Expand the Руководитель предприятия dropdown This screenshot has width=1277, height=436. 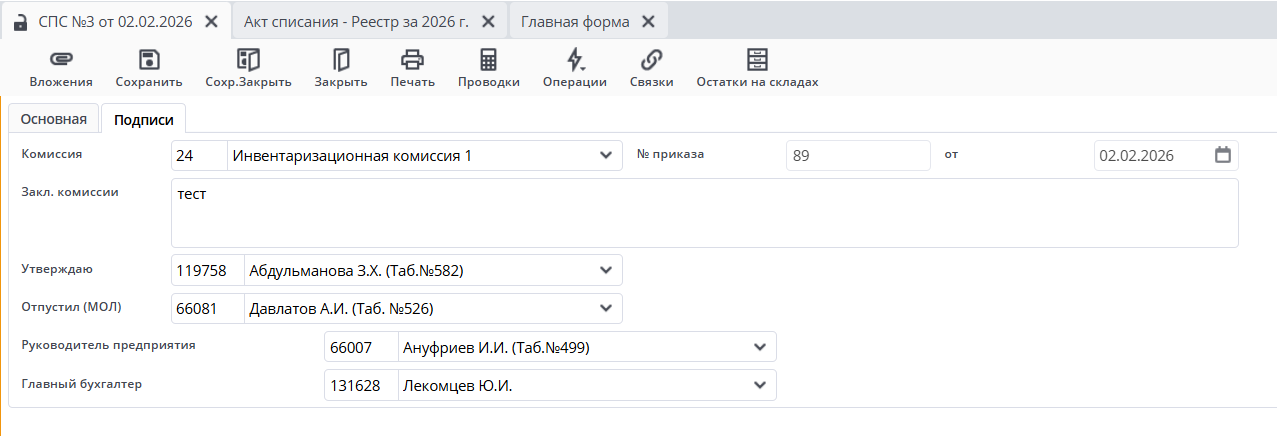[x=759, y=347]
